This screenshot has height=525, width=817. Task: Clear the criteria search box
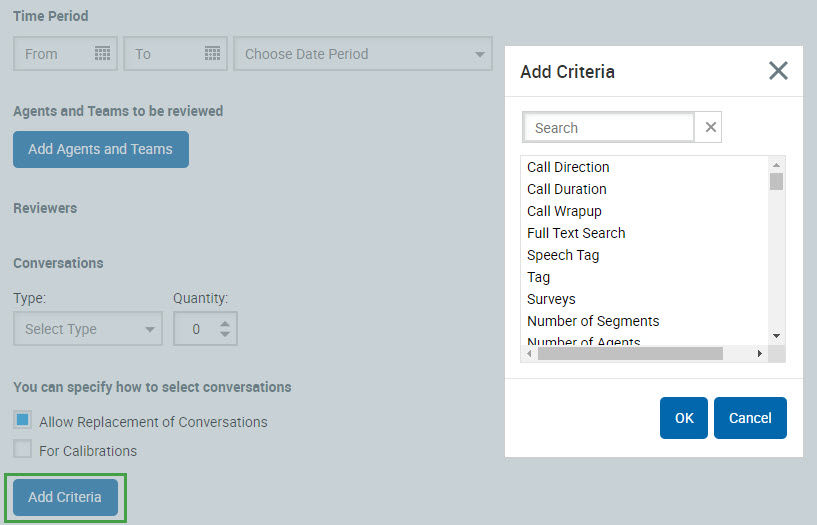[x=711, y=128]
